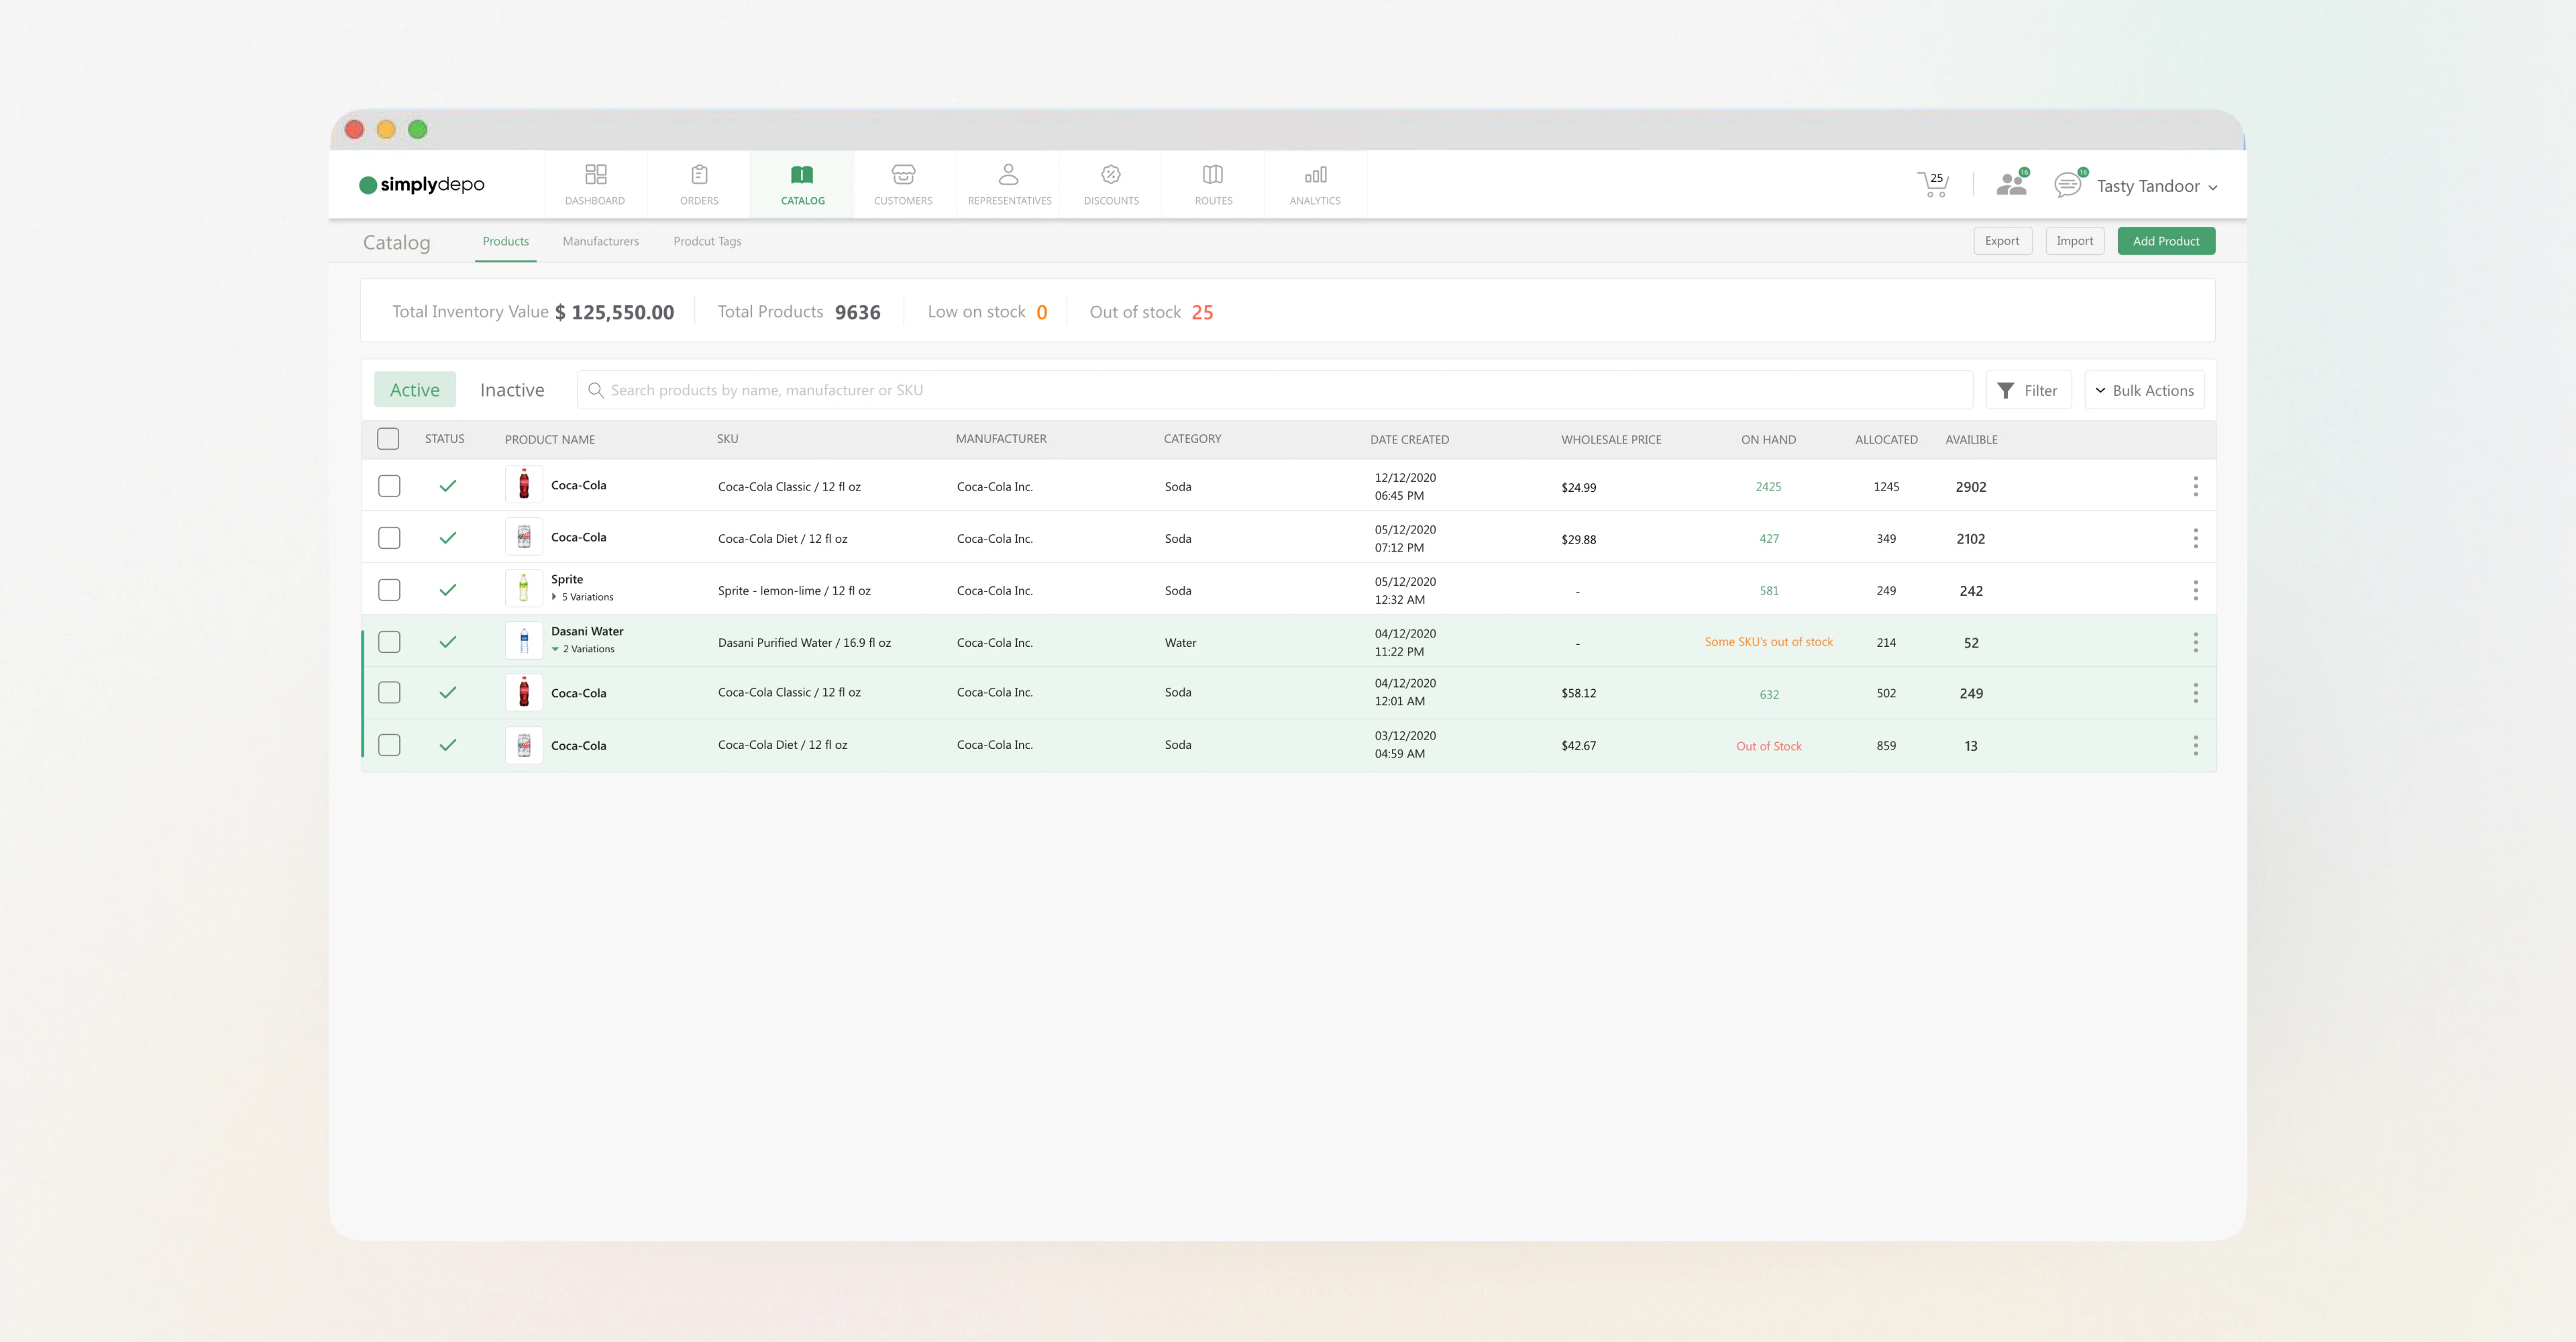Screen dimensions: 2576x1342
Task: Tick the checkbox for Dasani Water
Action: 389,641
